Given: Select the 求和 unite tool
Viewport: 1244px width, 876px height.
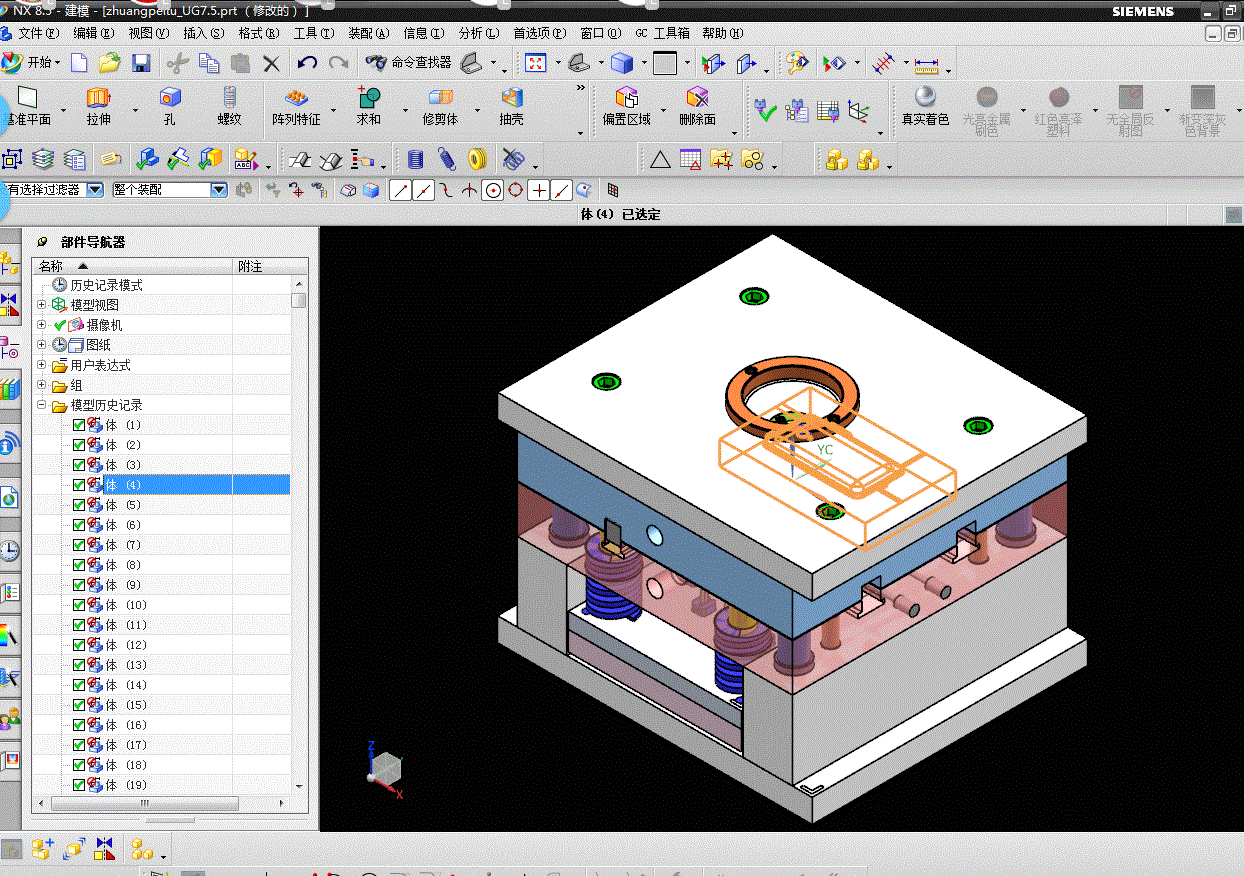Looking at the screenshot, I should 369,106.
